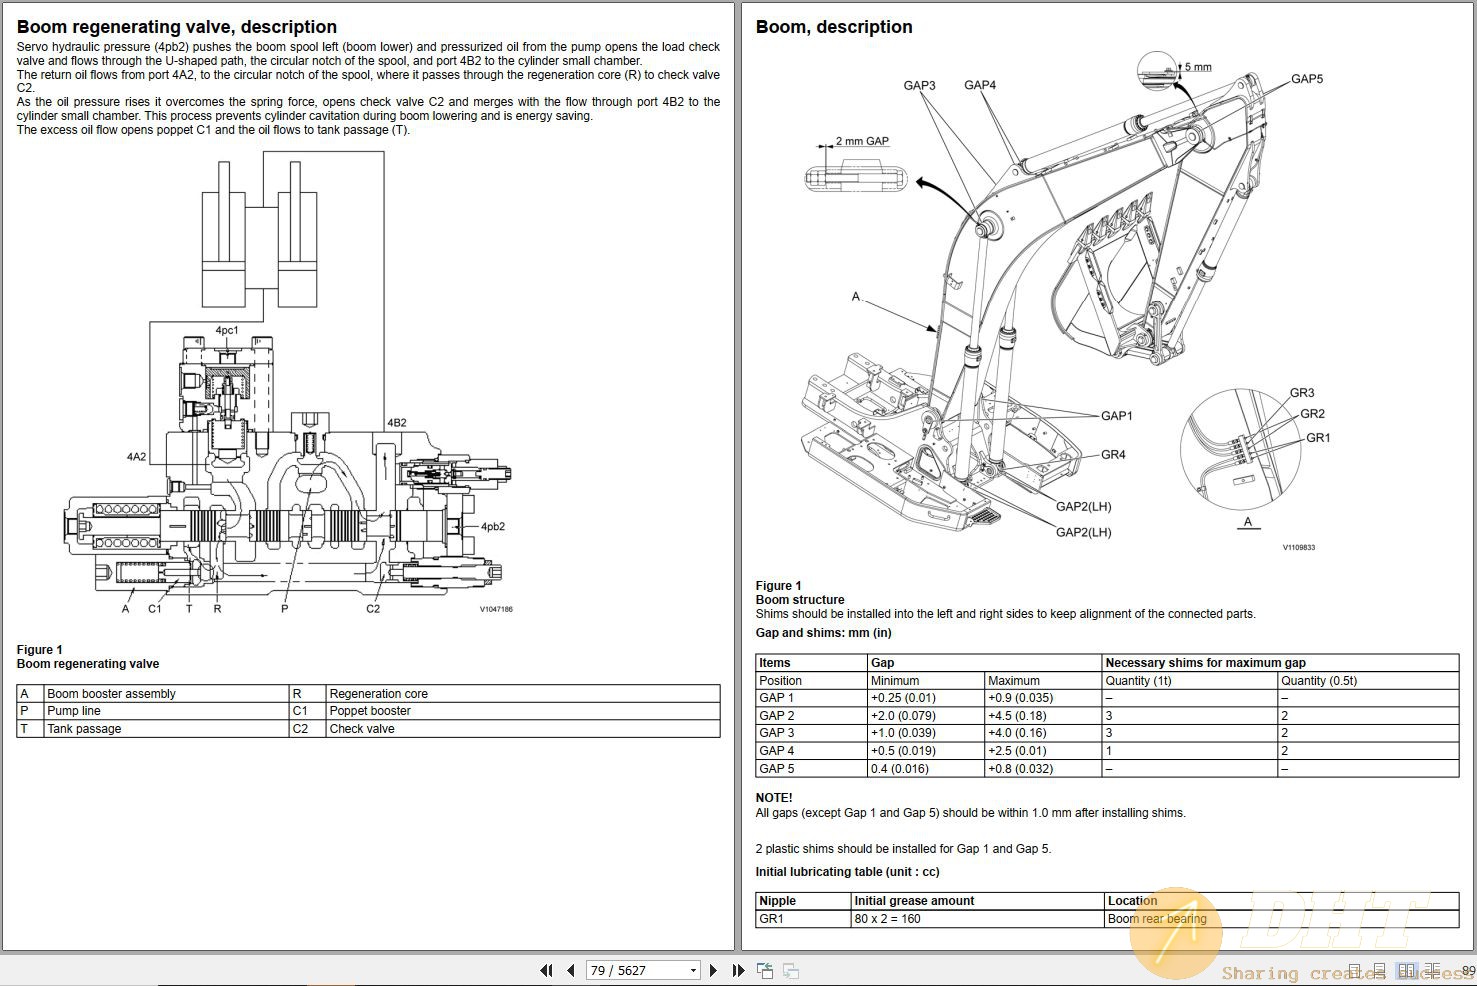
Task: Click the 'Check valve' table cell
Action: tap(522, 729)
